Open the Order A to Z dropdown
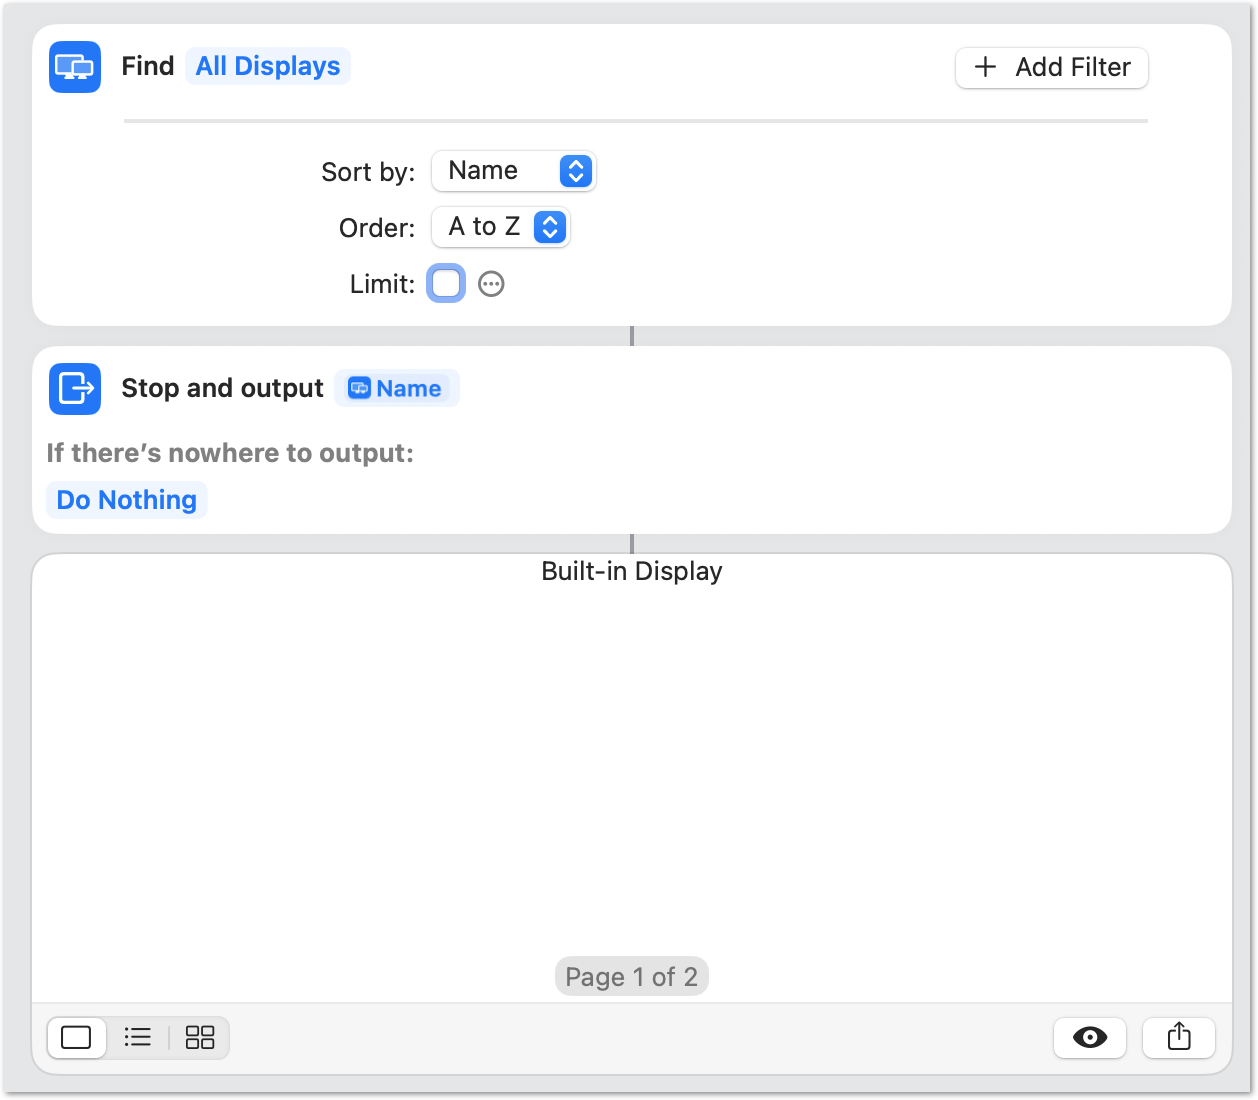 501,227
